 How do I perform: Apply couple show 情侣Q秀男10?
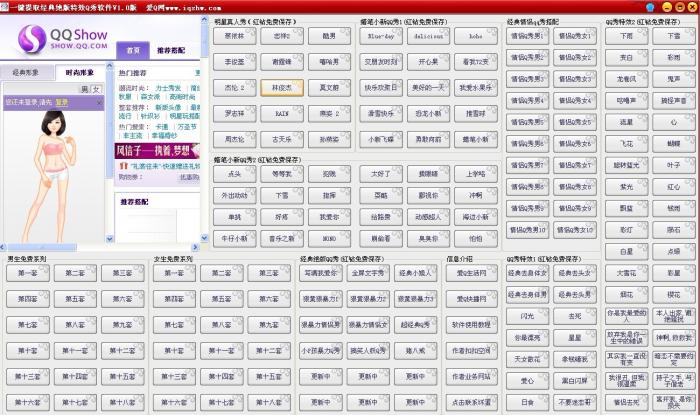(527, 230)
